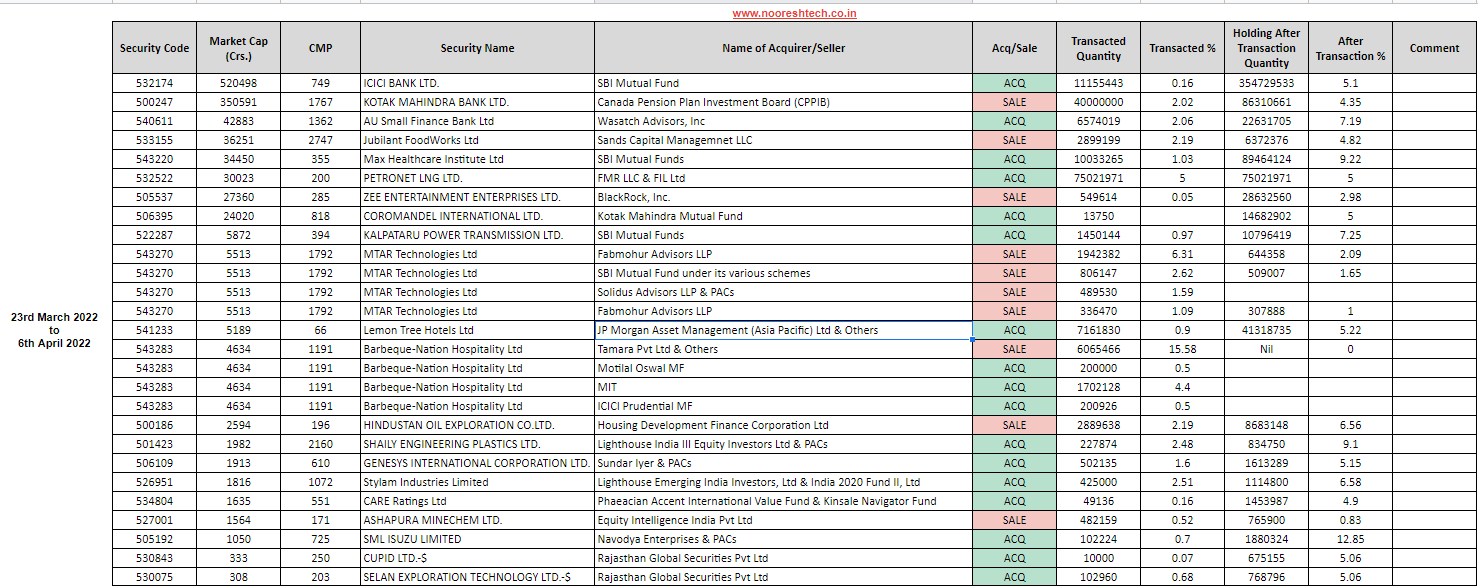Image resolution: width=1478 pixels, height=587 pixels.
Task: Click Max Healthcare Institute Ltd
Action: click(477, 159)
